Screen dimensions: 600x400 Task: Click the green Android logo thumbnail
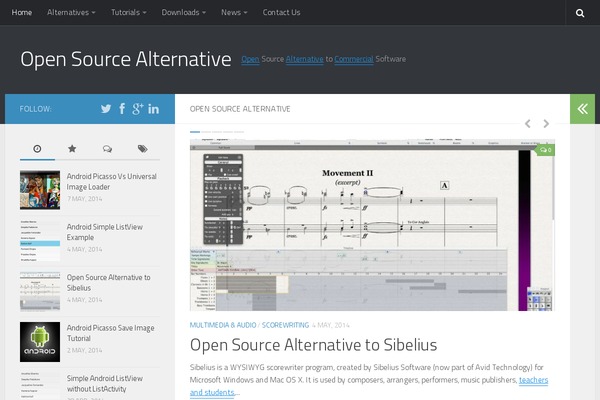coord(40,341)
